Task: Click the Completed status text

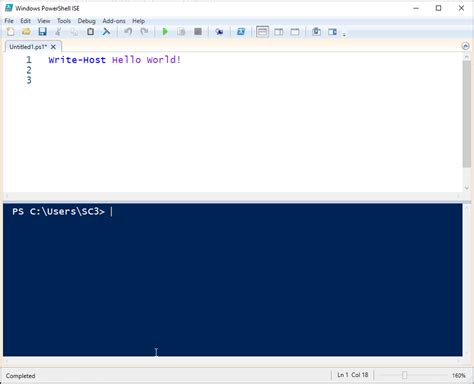Action: (20, 376)
